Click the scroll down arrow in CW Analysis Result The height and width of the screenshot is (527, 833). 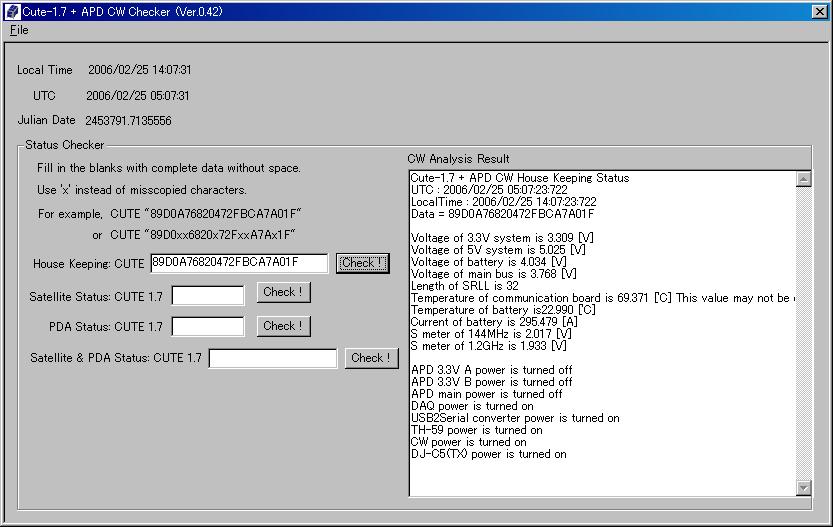(x=803, y=487)
